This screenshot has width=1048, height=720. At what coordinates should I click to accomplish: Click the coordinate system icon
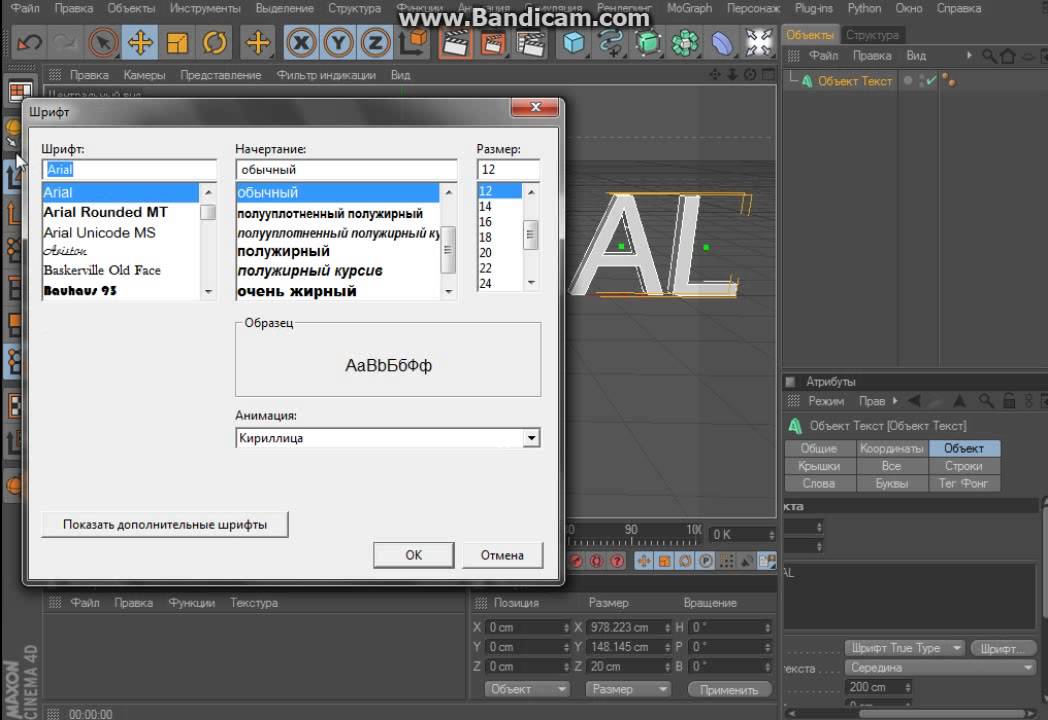click(x=414, y=42)
